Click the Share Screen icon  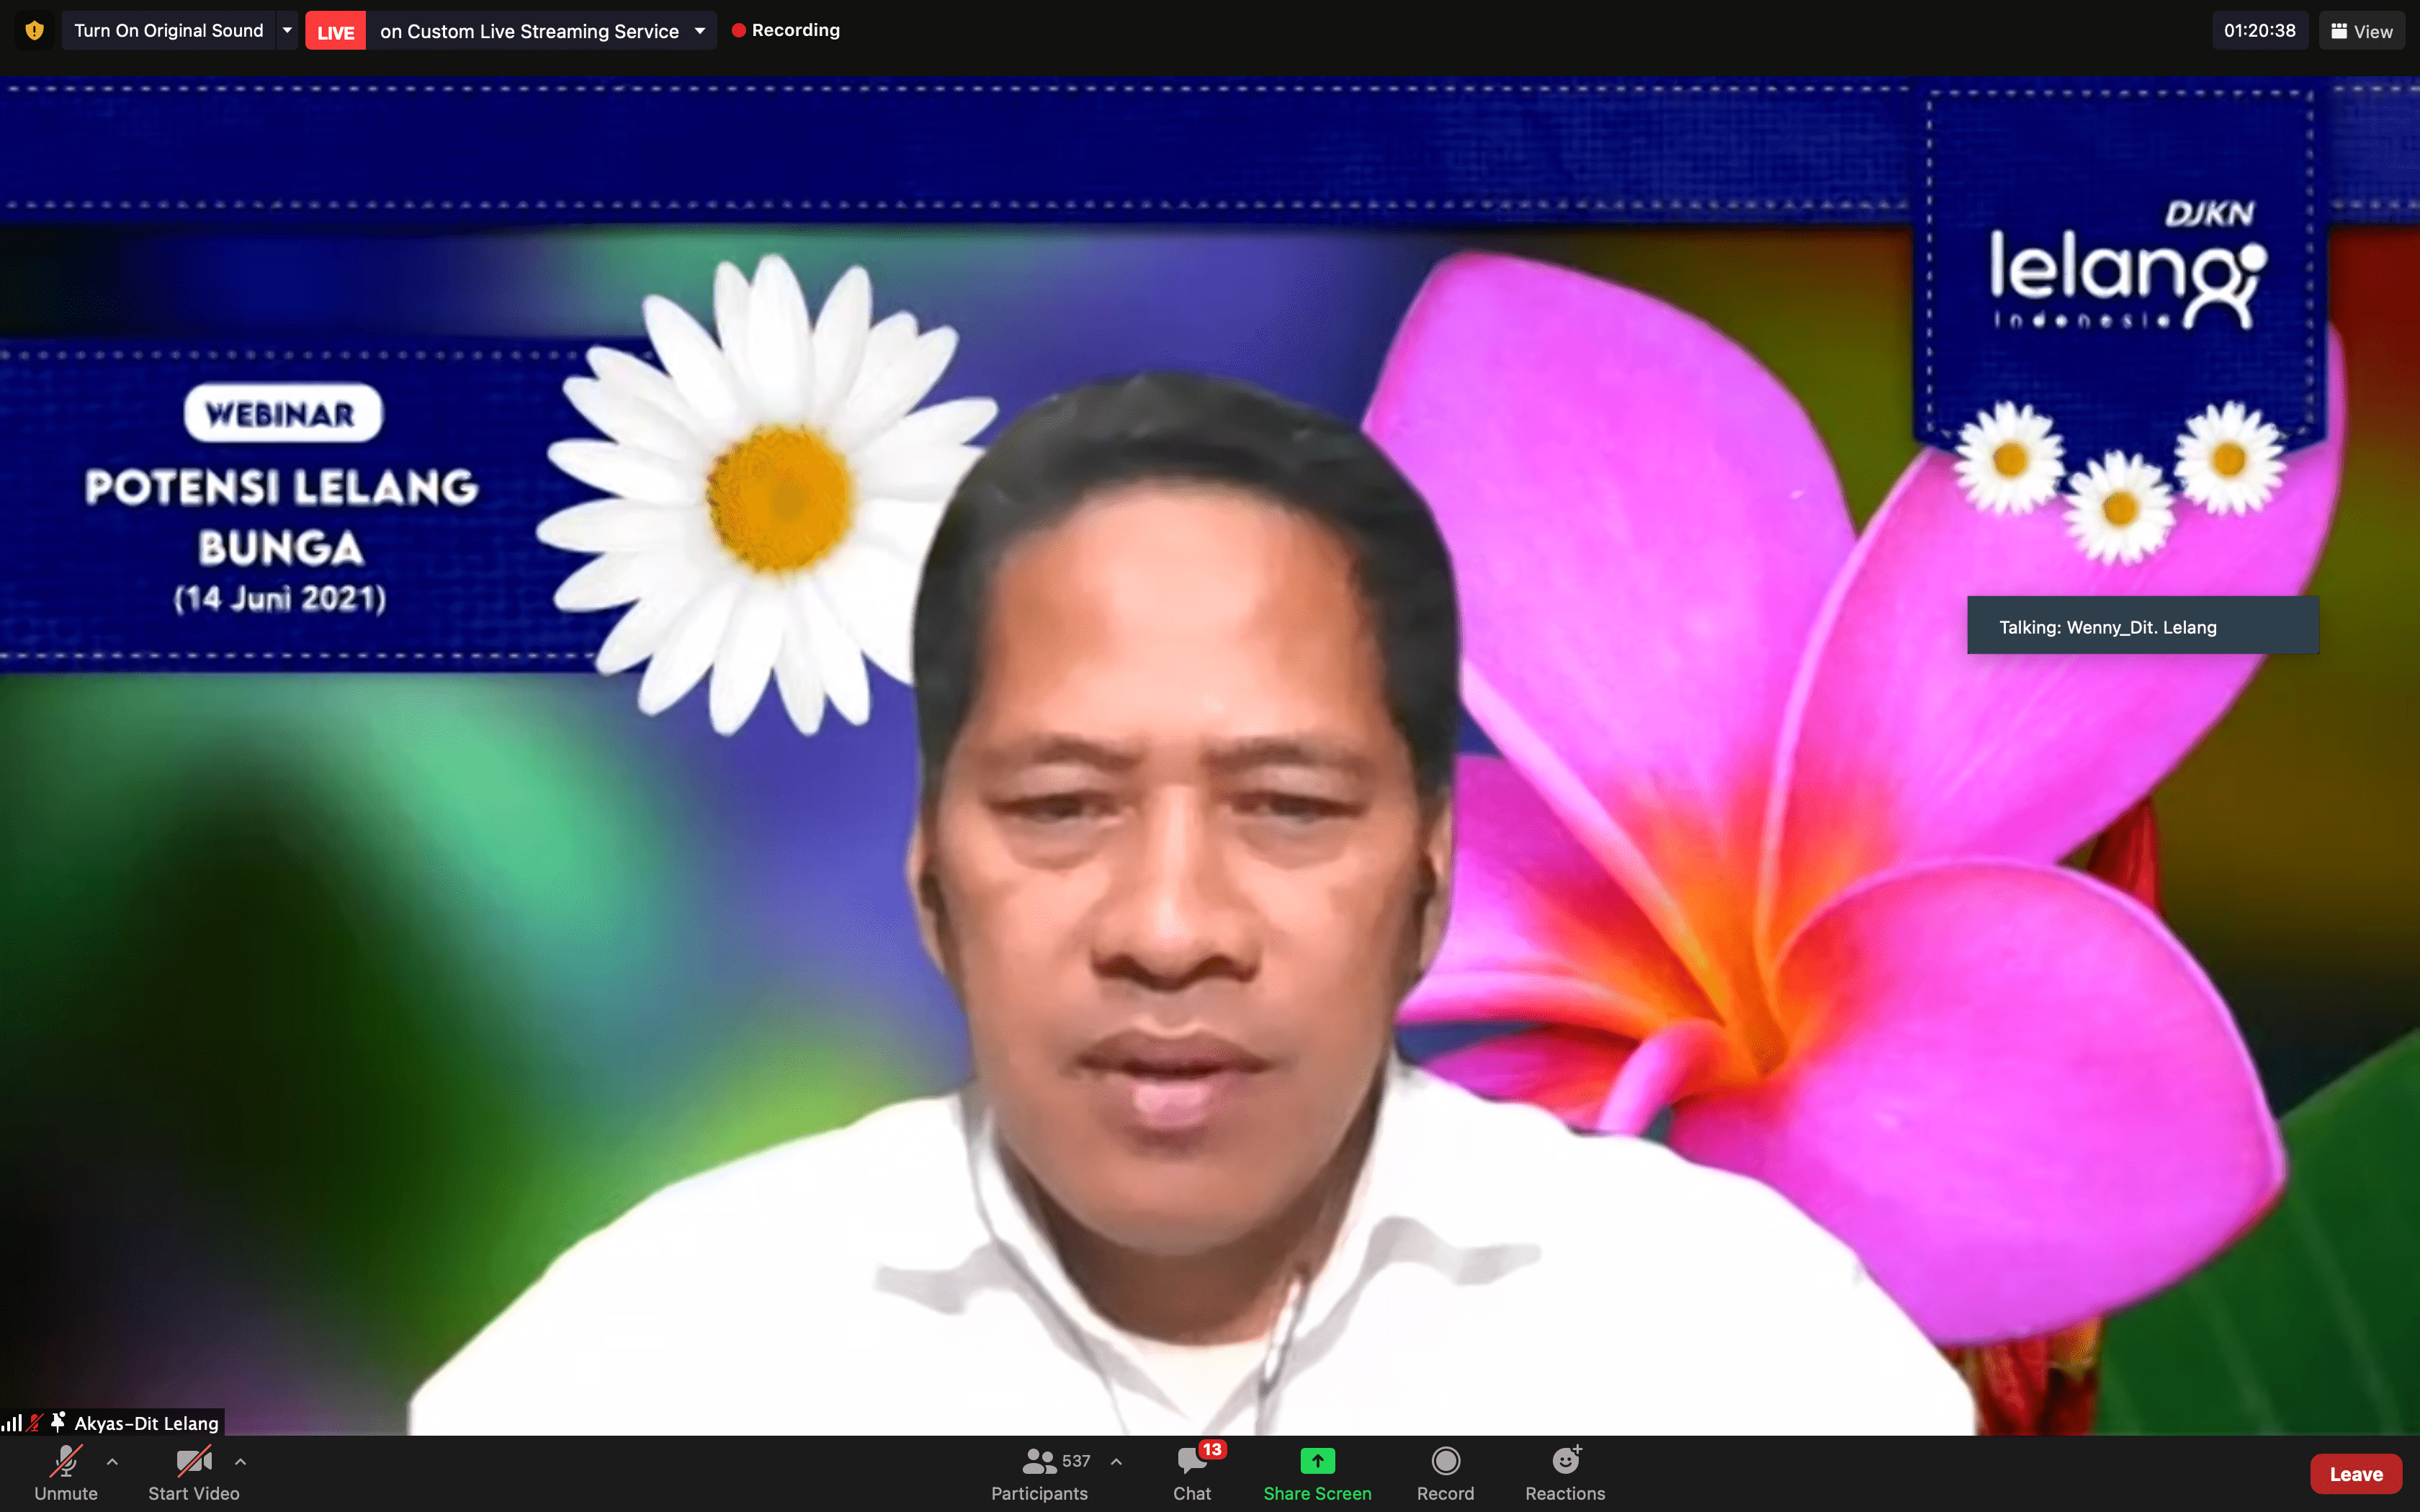(1317, 1461)
